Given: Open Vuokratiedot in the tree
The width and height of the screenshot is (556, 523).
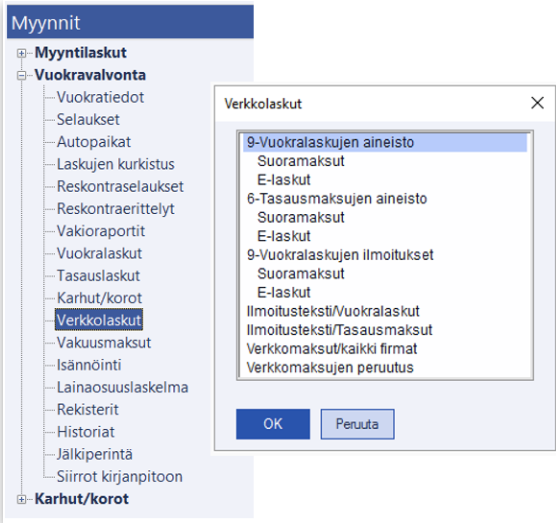Looking at the screenshot, I should coord(100,98).
